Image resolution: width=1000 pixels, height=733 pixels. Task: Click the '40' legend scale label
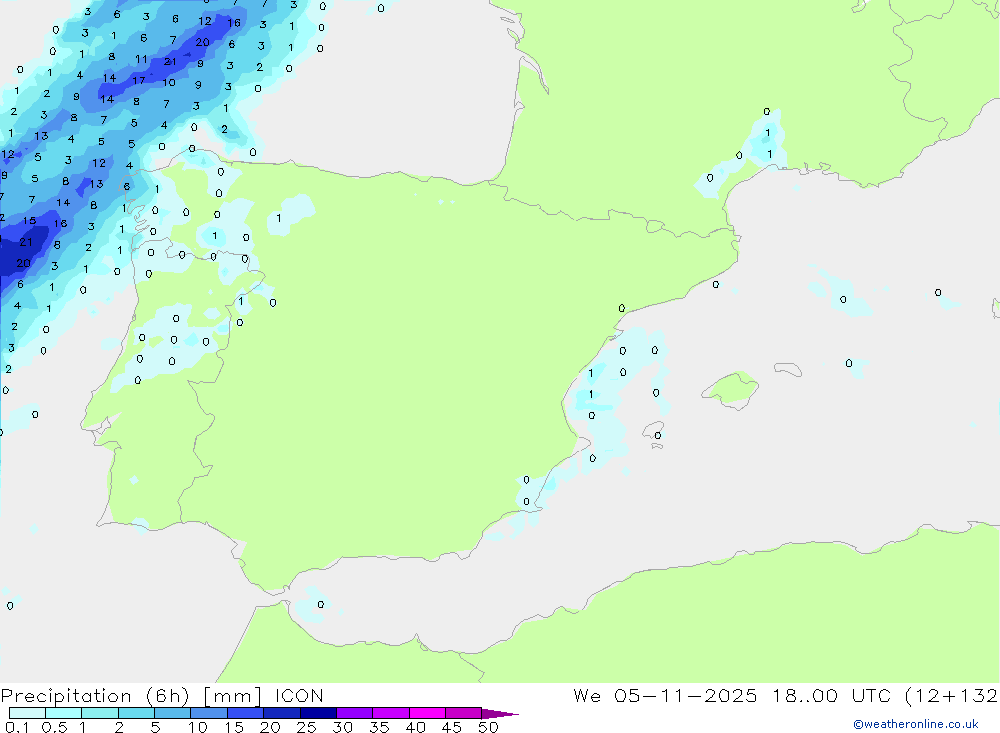(x=415, y=727)
